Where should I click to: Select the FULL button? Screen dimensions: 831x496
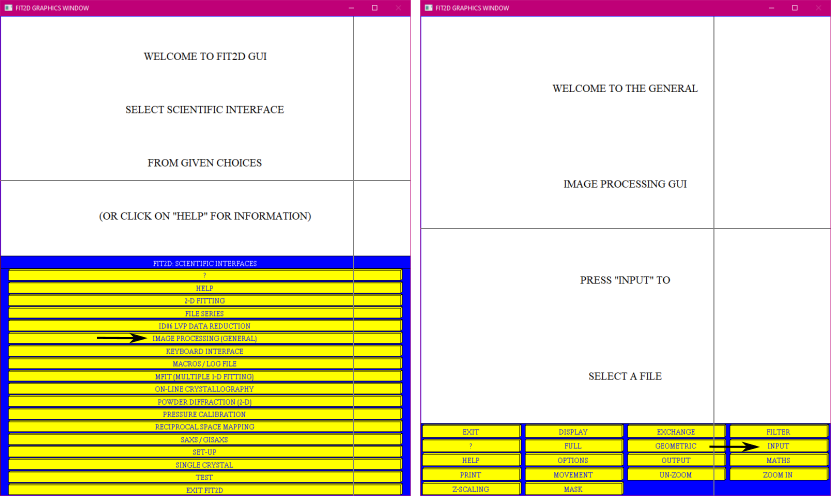pos(573,446)
